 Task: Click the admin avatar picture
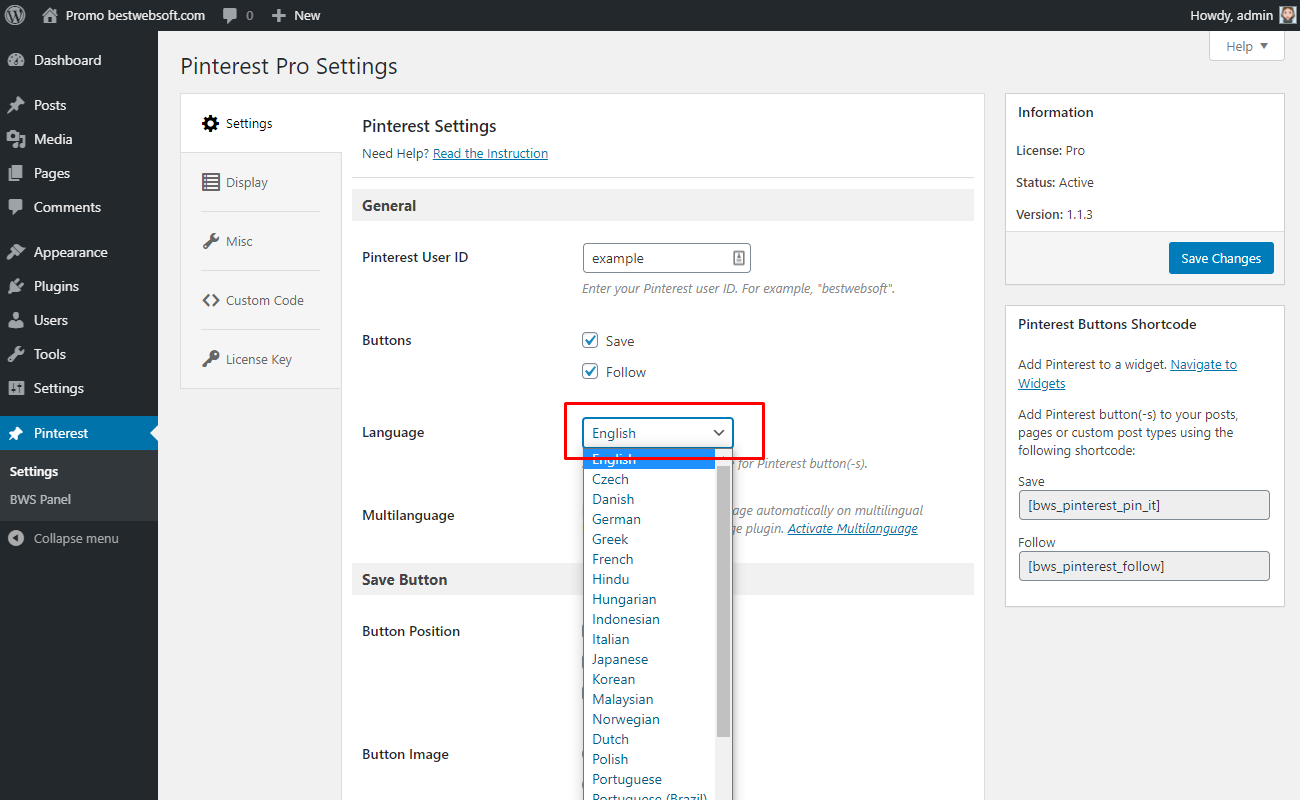point(1287,15)
